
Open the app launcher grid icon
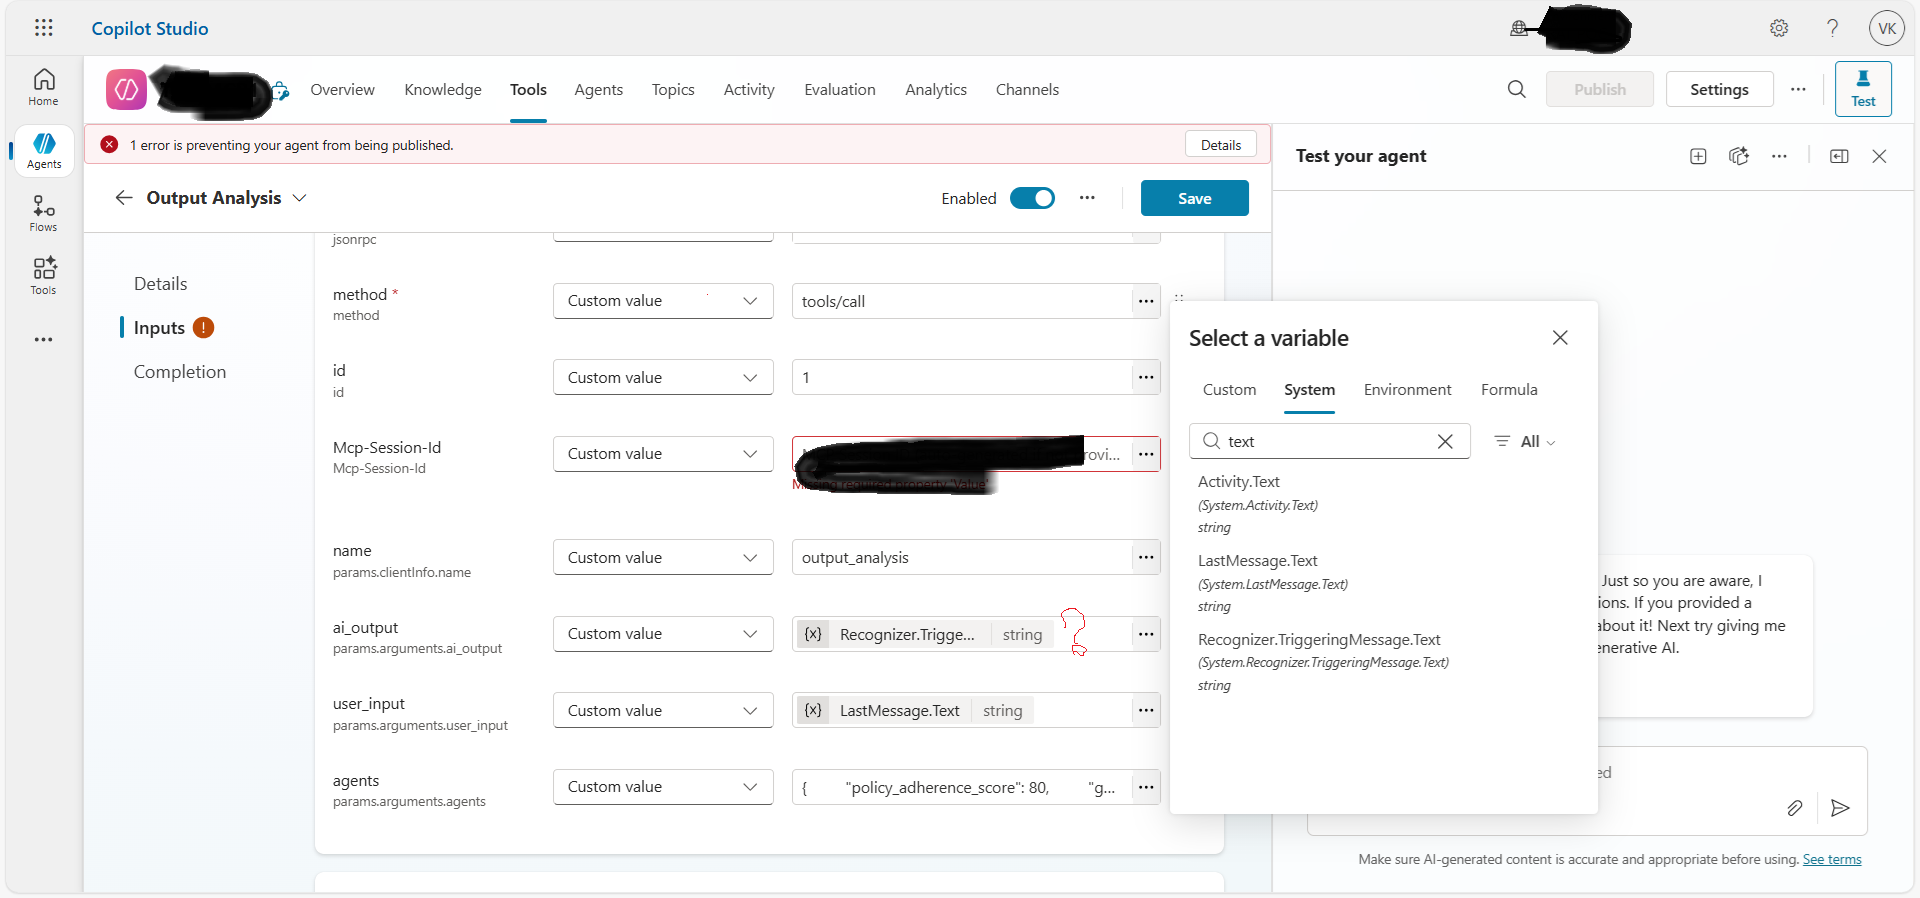click(44, 28)
